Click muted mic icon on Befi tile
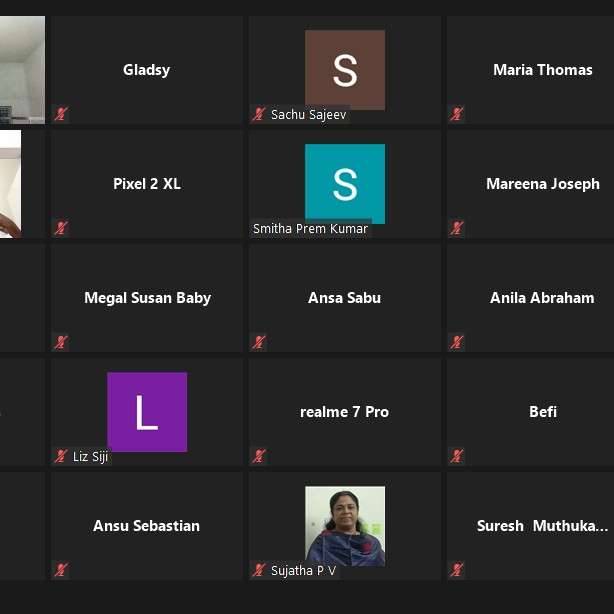 click(457, 456)
